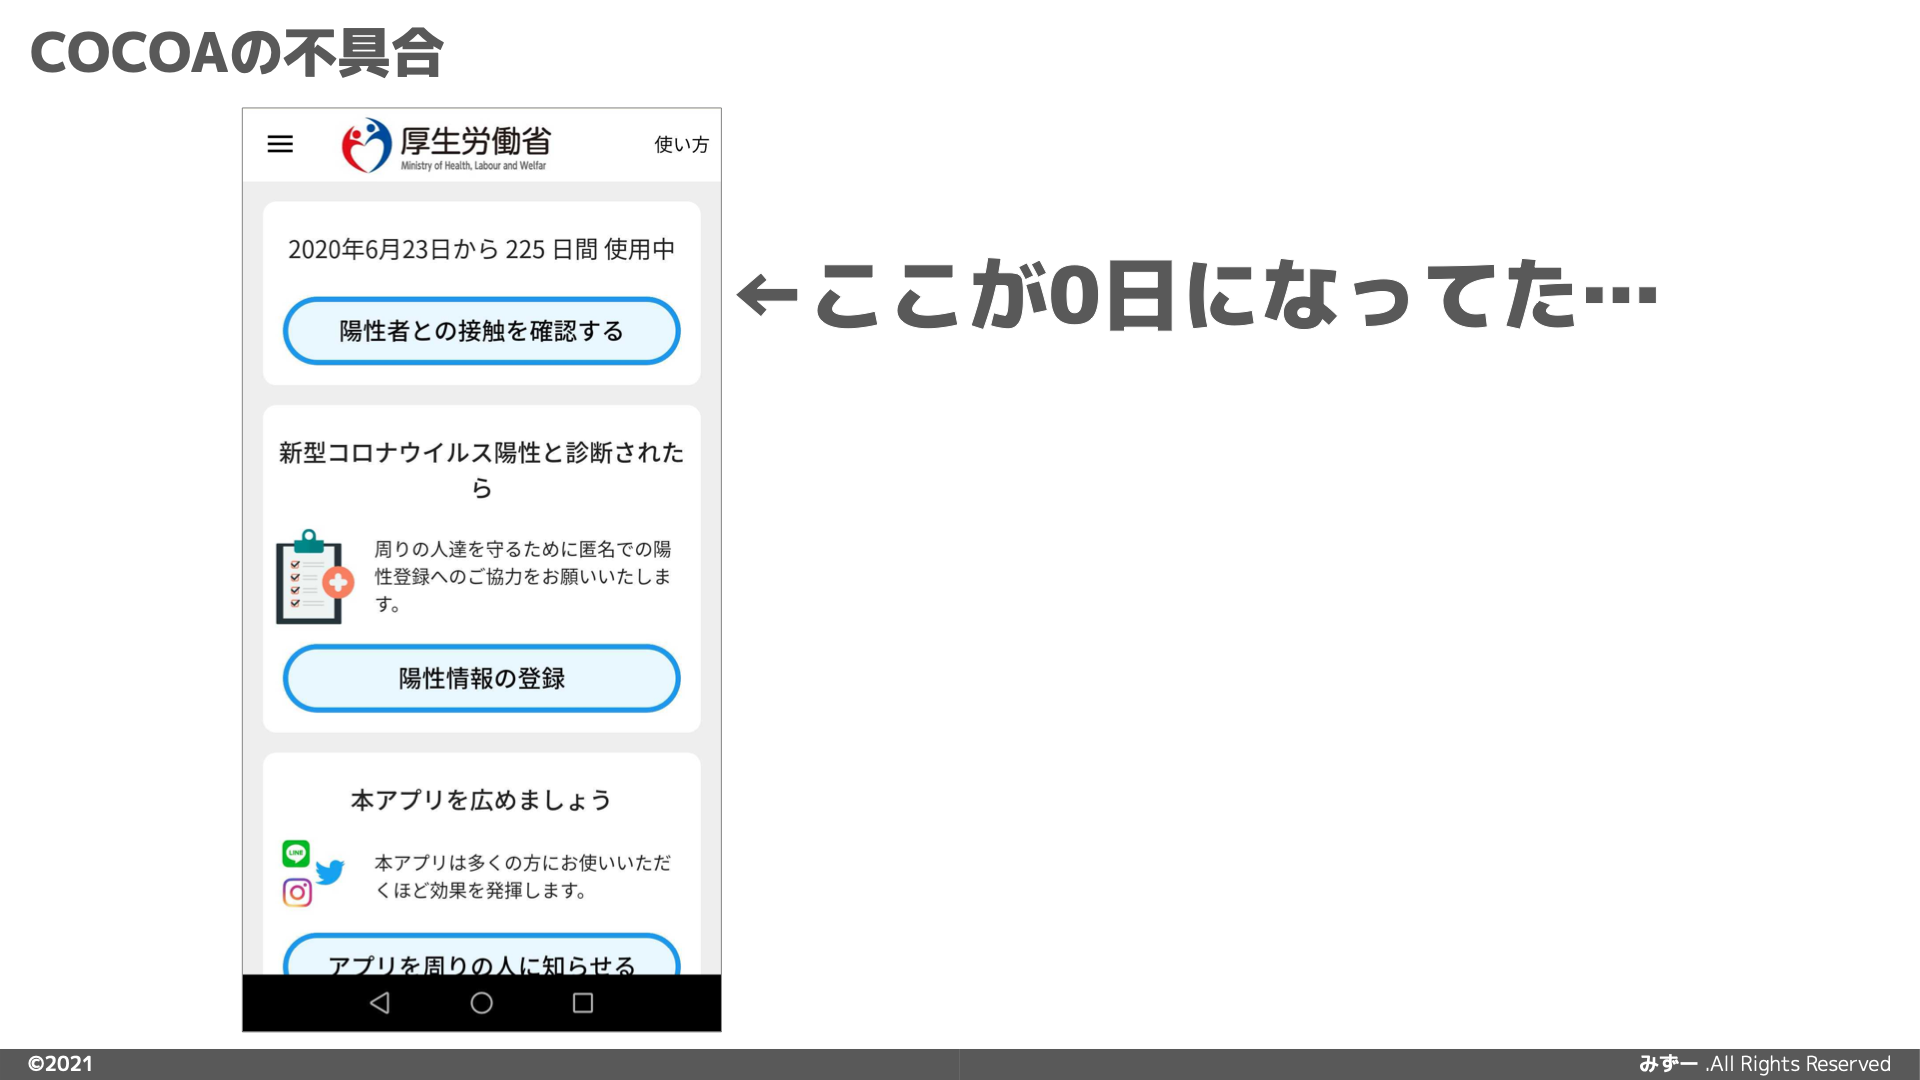
Task: Select heading 新型コロナウイルス陽性と診断されたら
Action: pyautogui.click(x=481, y=470)
